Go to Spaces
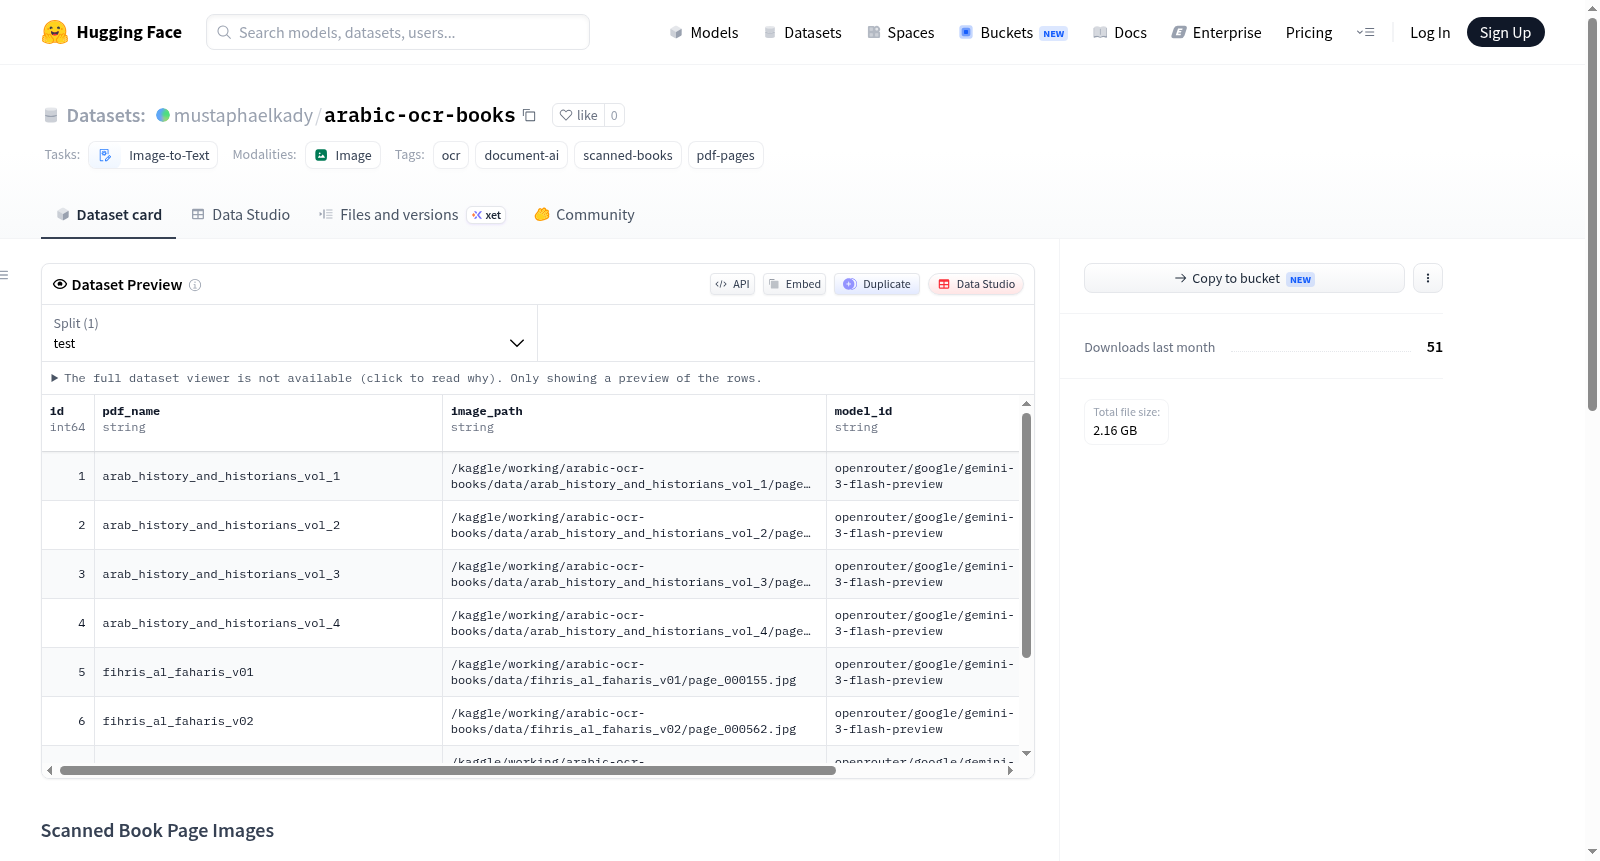Screen dimensions: 1600x861 click(x=900, y=32)
